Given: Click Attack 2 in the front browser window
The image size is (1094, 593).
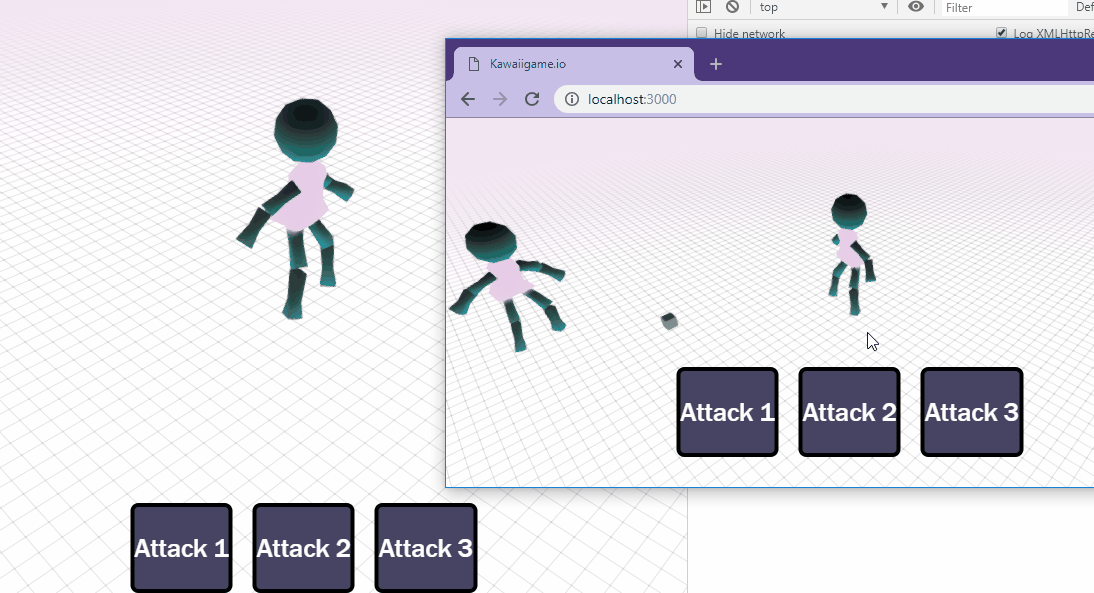Looking at the screenshot, I should click(x=849, y=412).
